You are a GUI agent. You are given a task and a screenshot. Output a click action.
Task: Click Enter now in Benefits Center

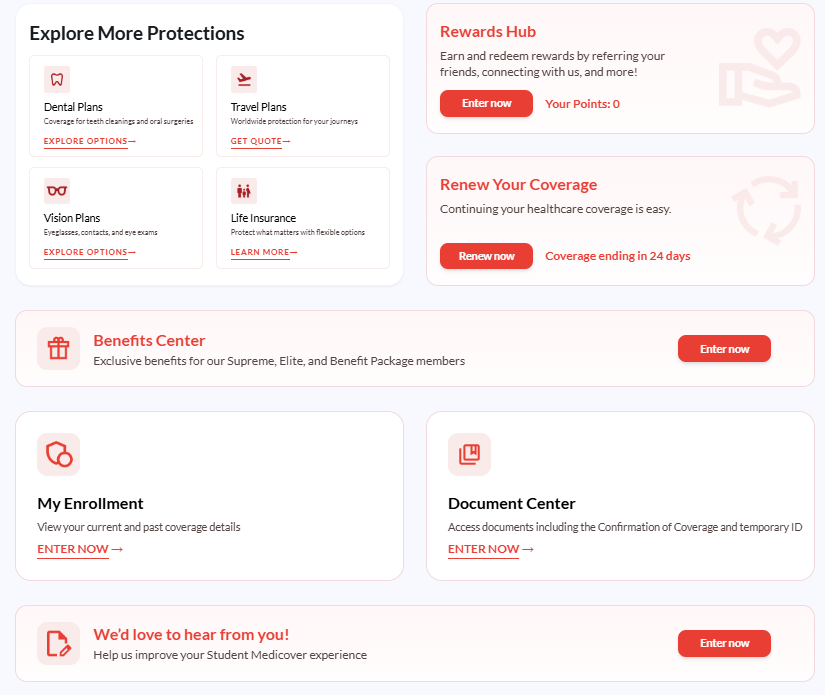click(x=724, y=348)
